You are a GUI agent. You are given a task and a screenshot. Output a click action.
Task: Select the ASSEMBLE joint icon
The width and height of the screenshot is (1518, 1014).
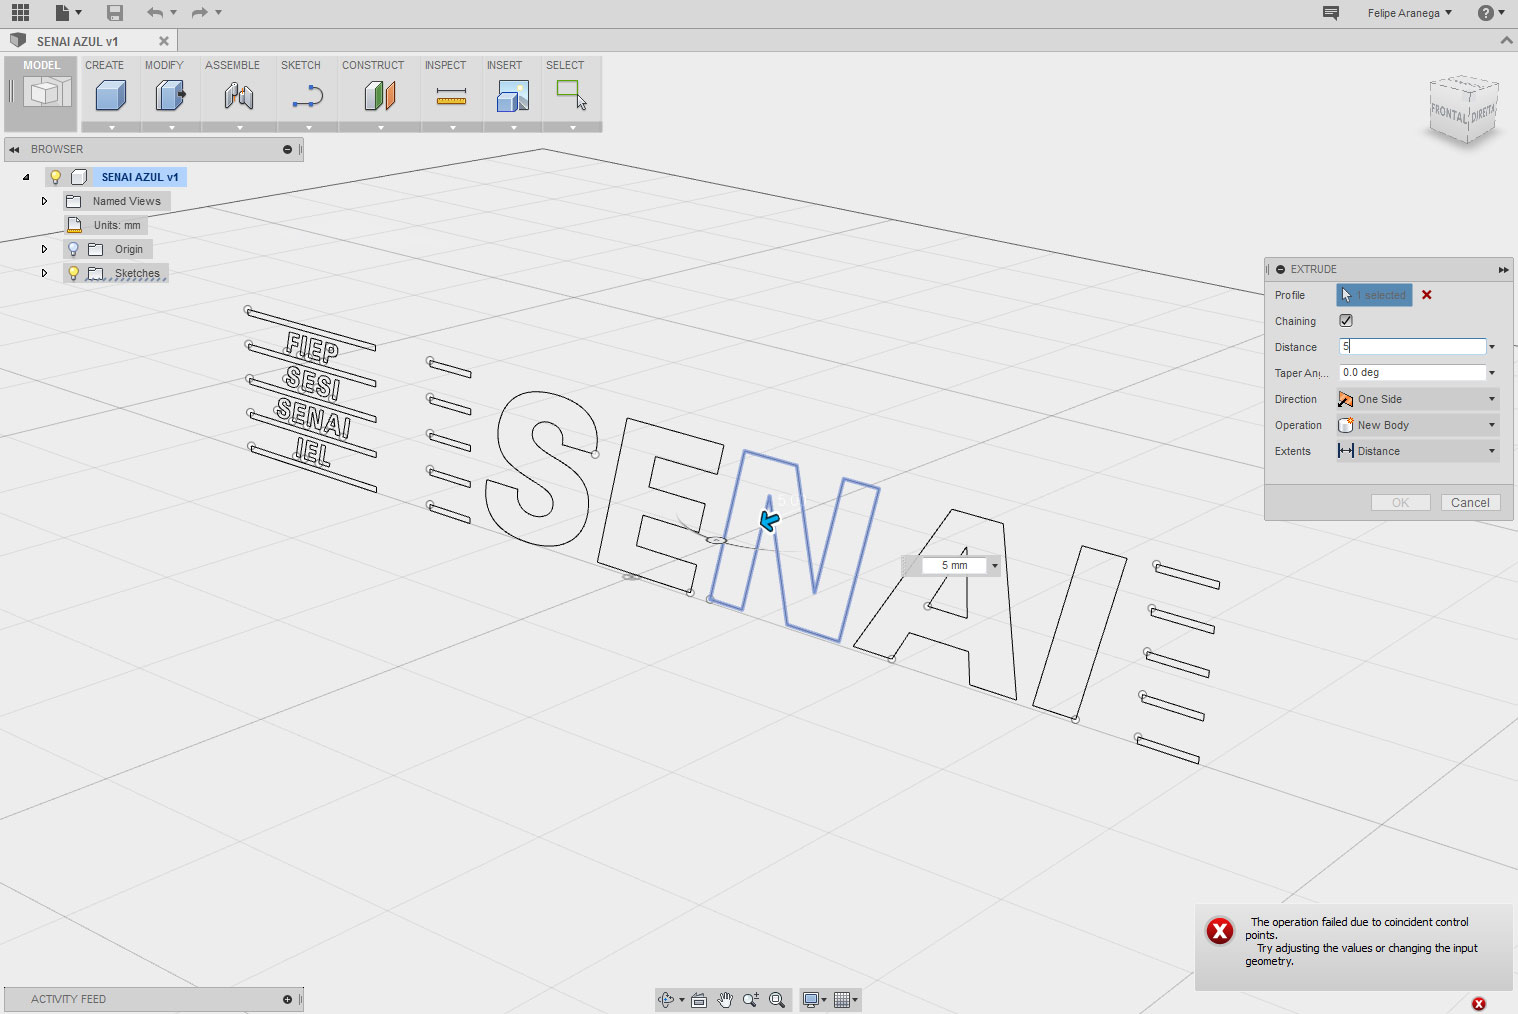(x=239, y=96)
